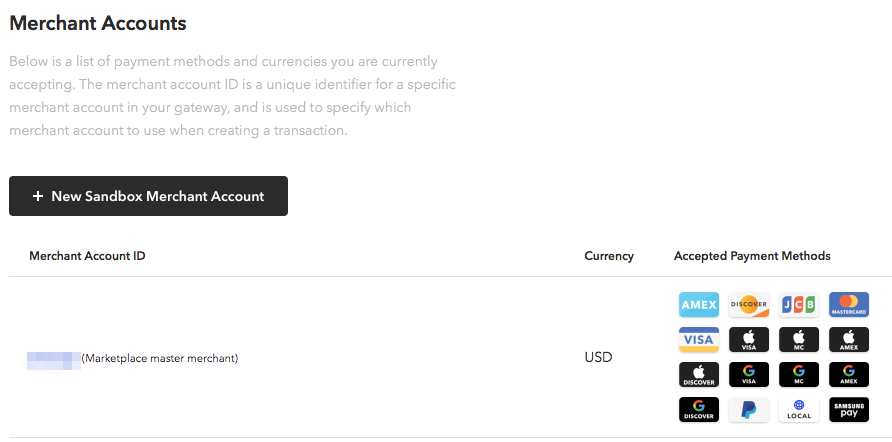Image resolution: width=892 pixels, height=442 pixels.
Task: Click the JCB card icon
Action: tap(798, 305)
